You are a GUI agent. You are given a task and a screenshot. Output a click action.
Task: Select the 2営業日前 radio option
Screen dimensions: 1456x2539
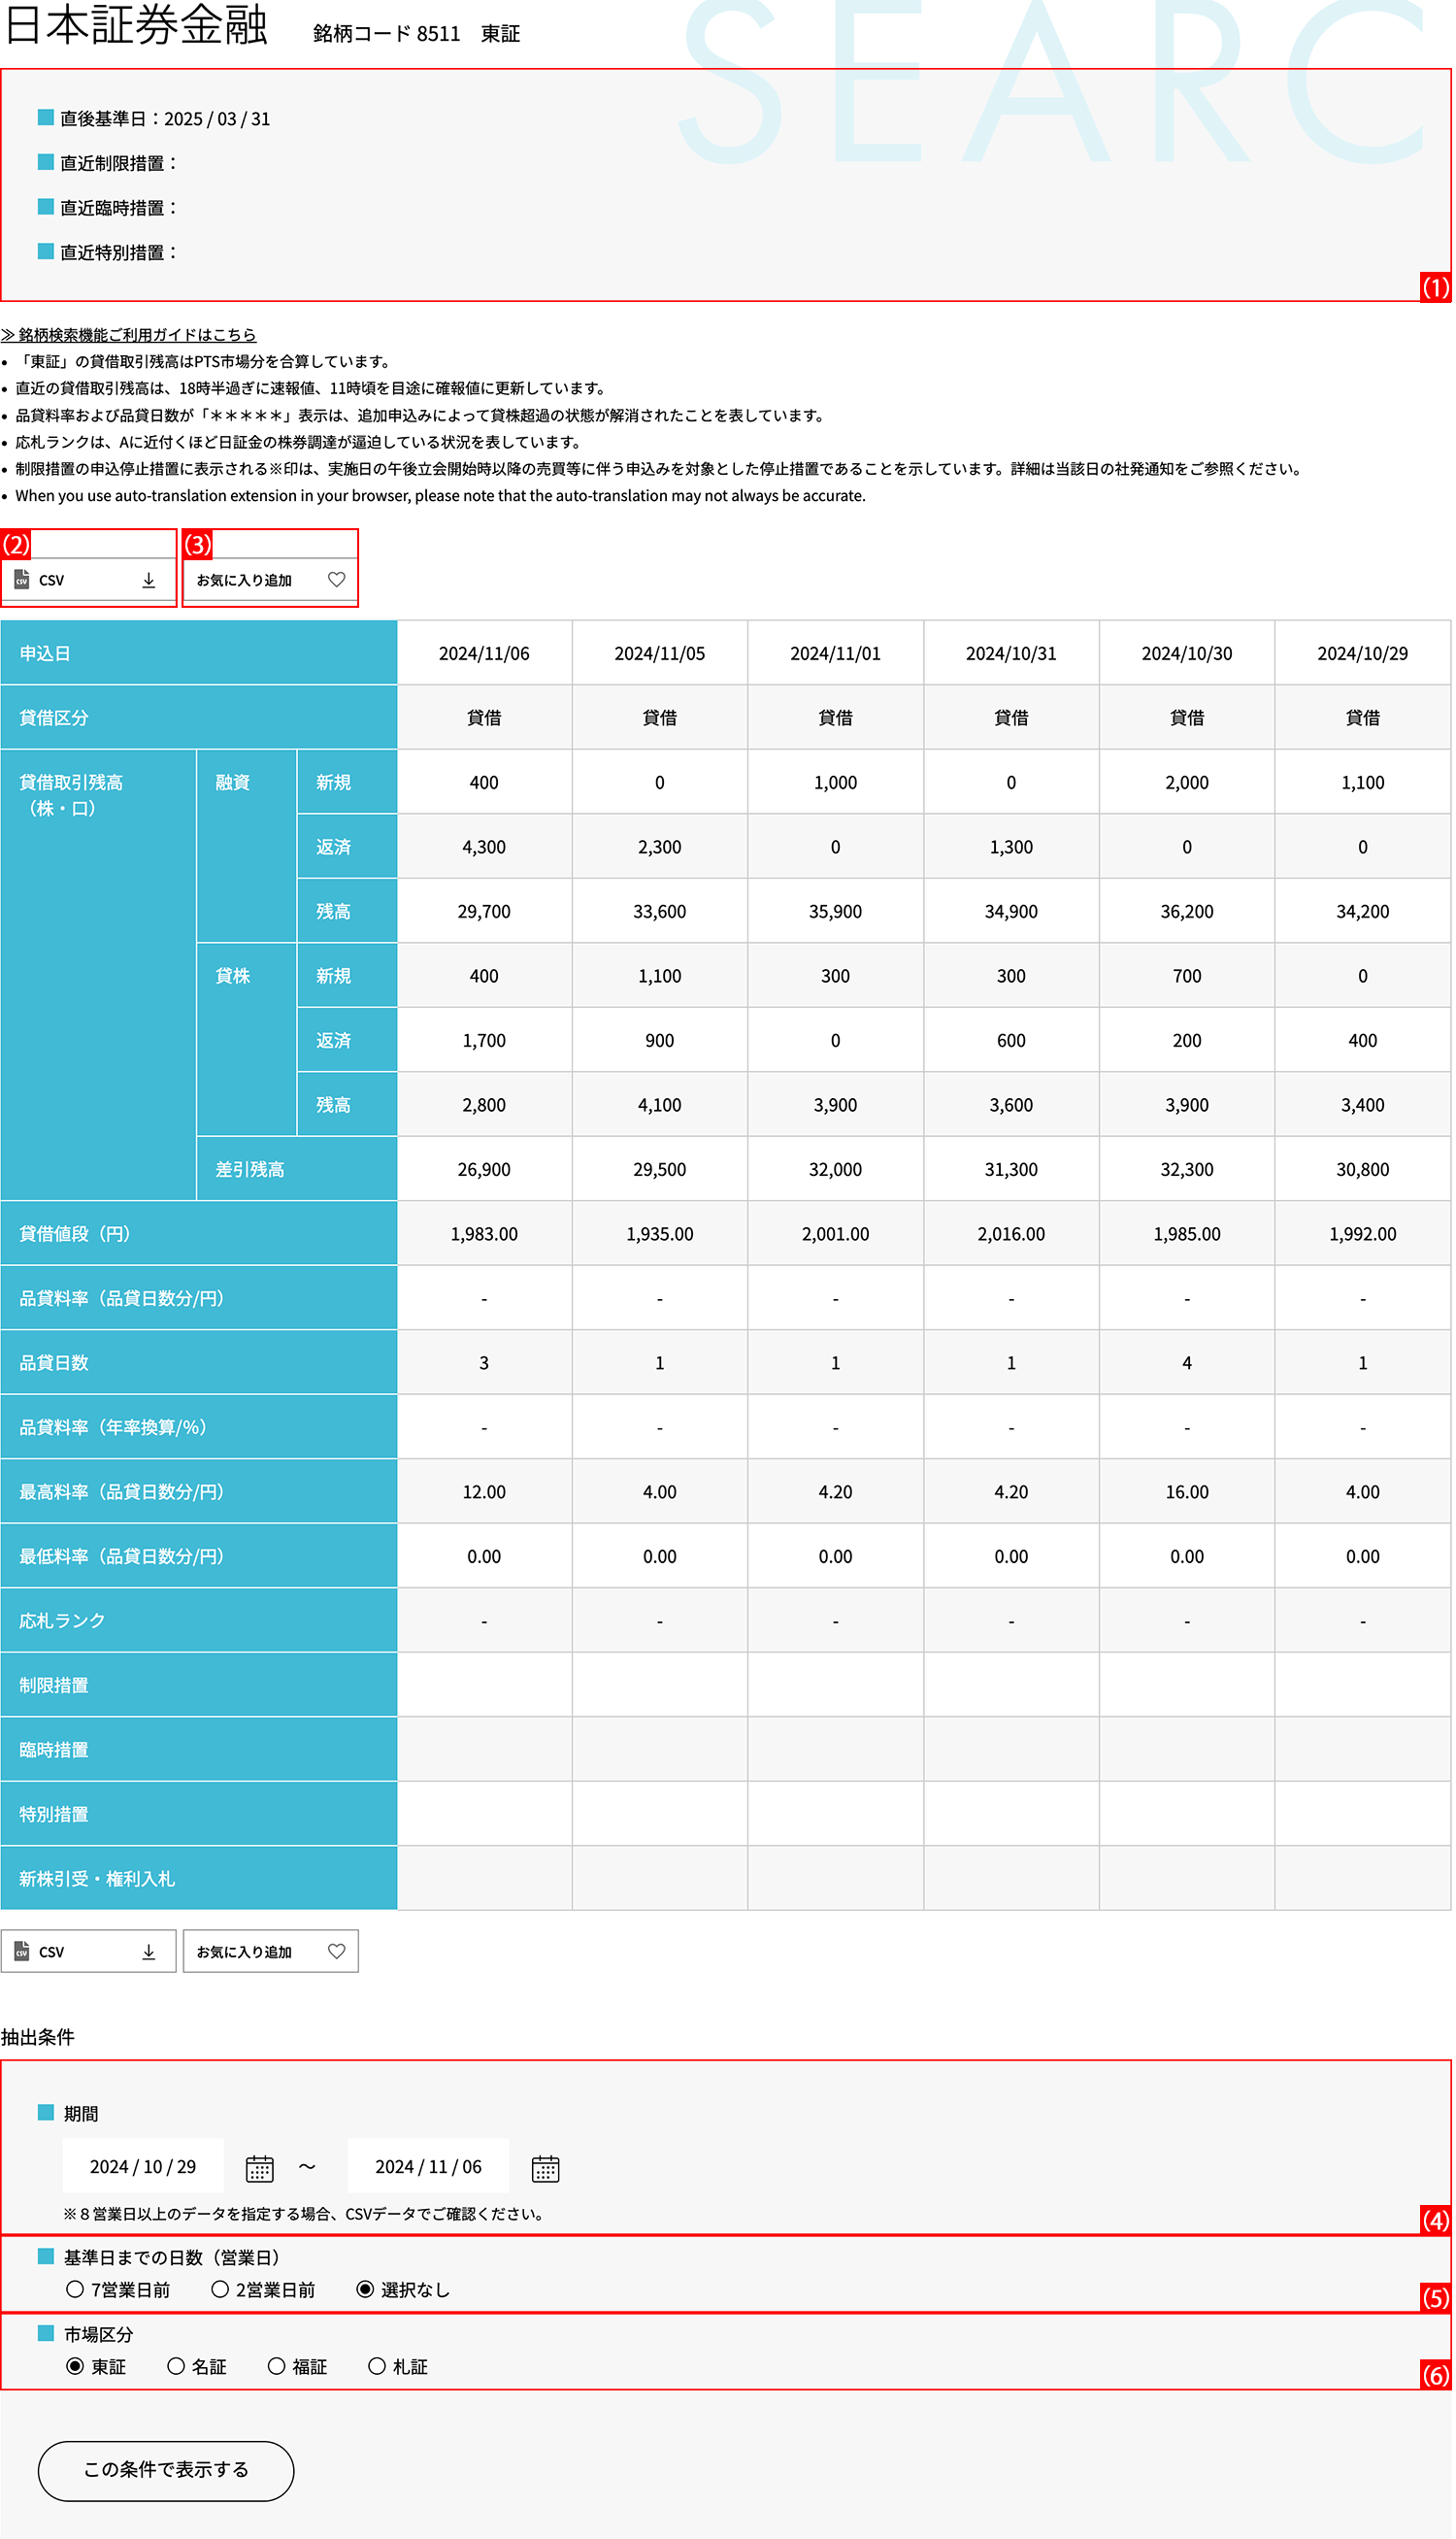point(220,2290)
